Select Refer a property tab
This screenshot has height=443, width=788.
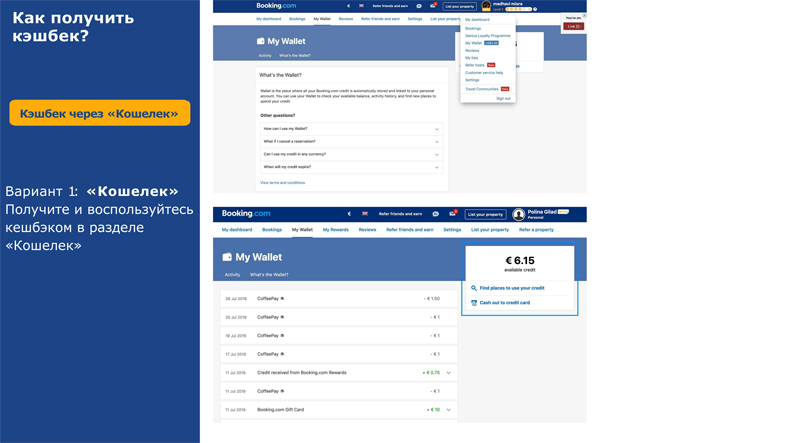coord(536,230)
